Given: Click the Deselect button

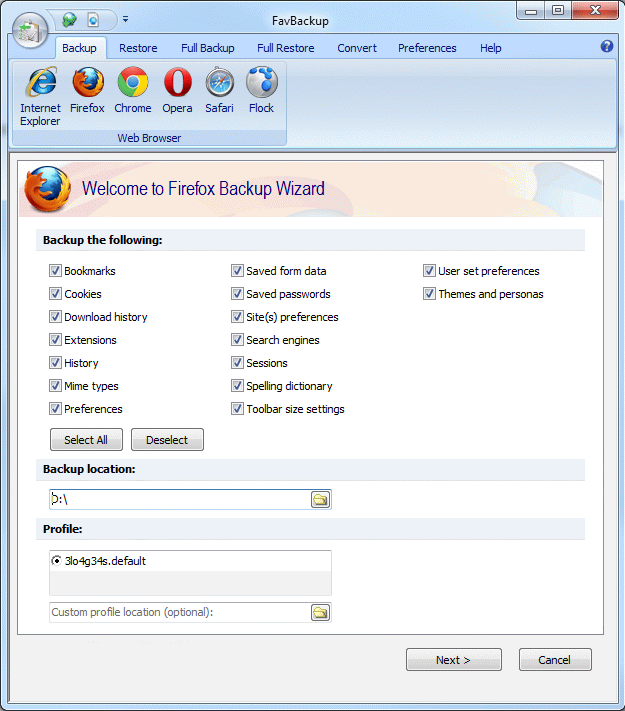Looking at the screenshot, I should 167,440.
